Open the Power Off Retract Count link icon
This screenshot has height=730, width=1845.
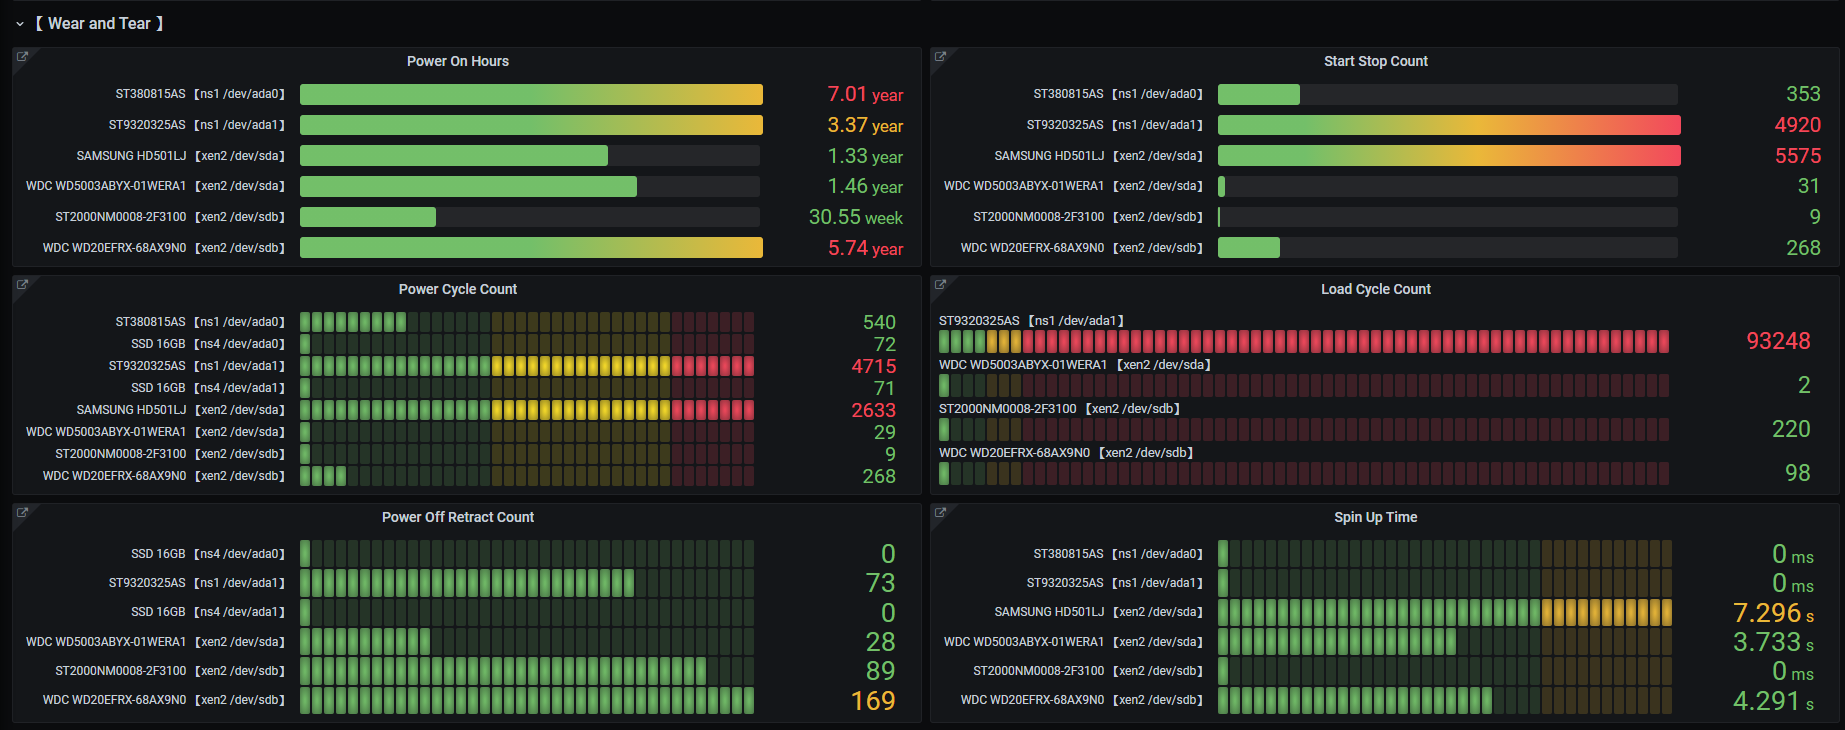point(22,513)
